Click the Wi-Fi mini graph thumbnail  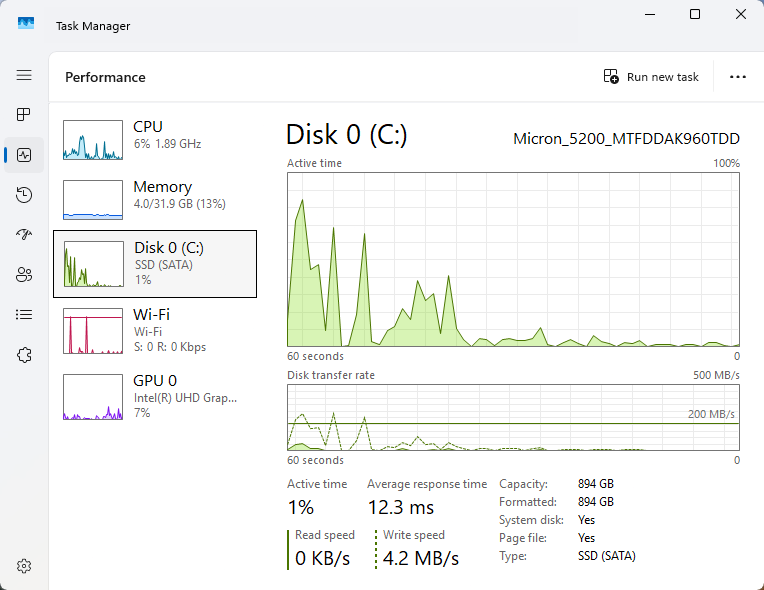pyautogui.click(x=93, y=331)
